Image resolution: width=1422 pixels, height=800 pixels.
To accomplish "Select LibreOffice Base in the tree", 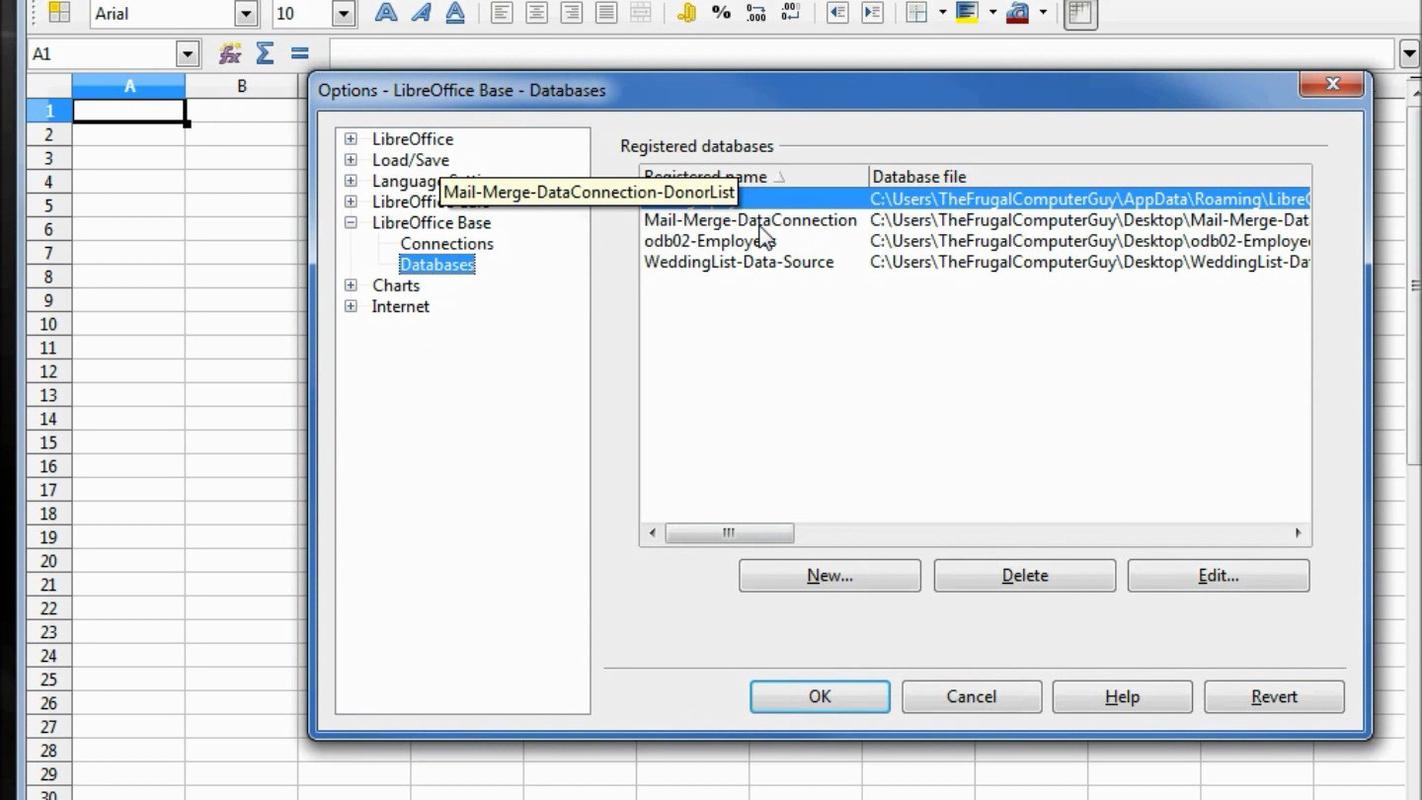I will [x=431, y=223].
